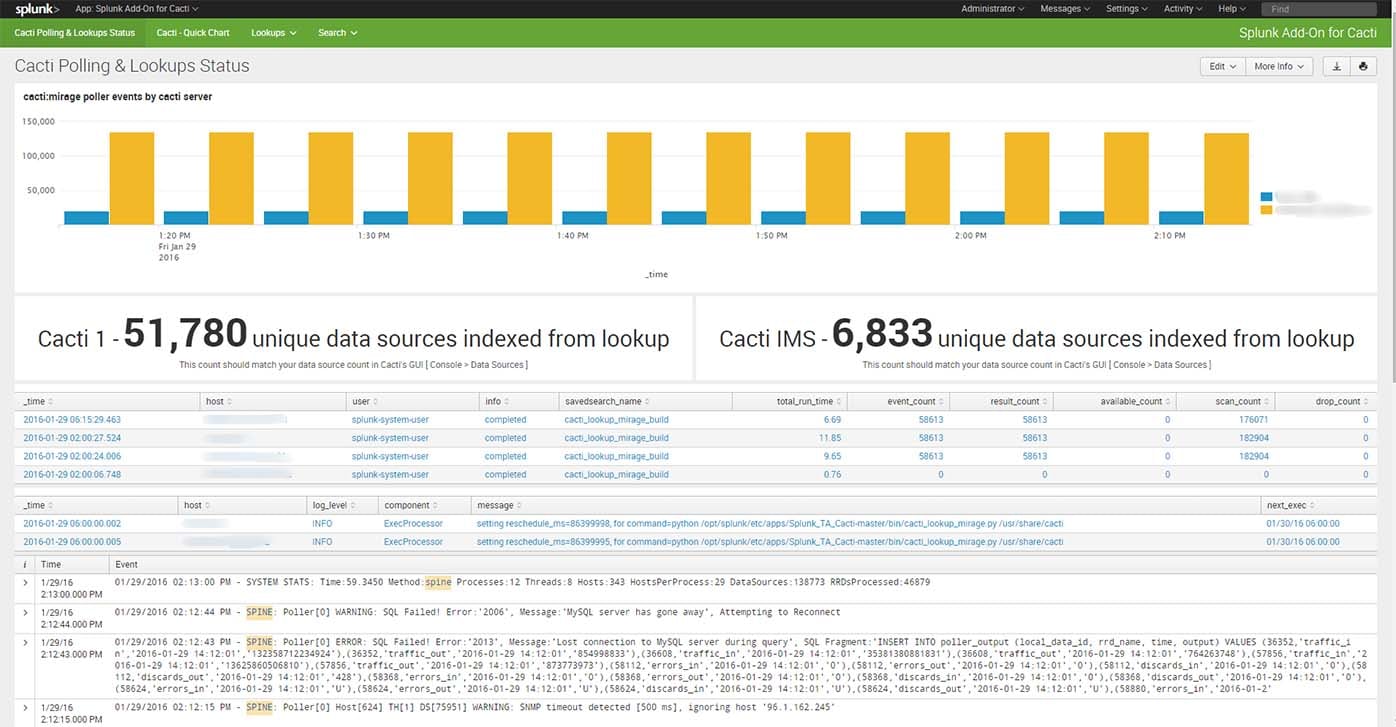This screenshot has width=1396, height=727.
Task: Sort by the component column
Action: point(411,505)
